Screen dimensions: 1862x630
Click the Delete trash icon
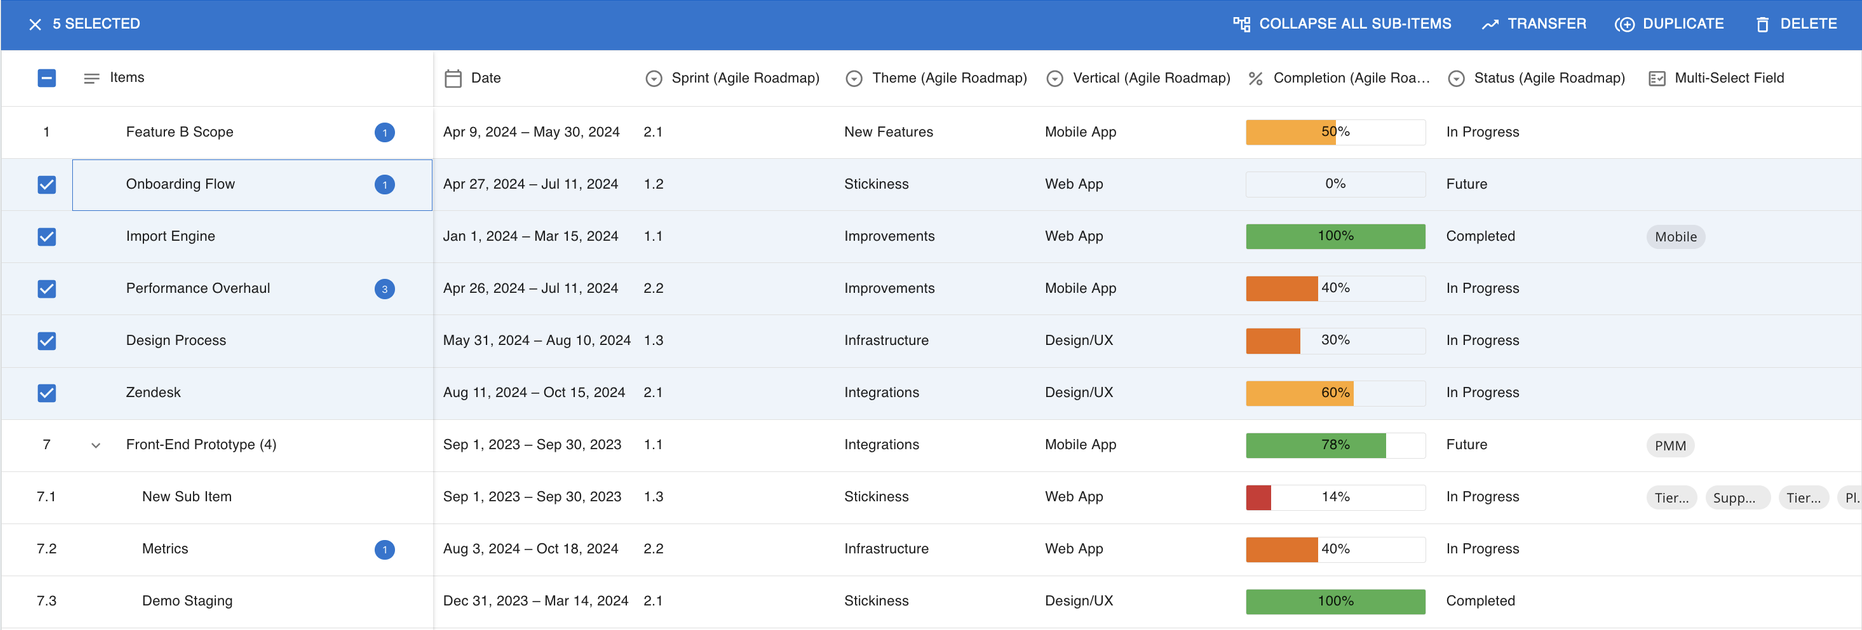1762,24
